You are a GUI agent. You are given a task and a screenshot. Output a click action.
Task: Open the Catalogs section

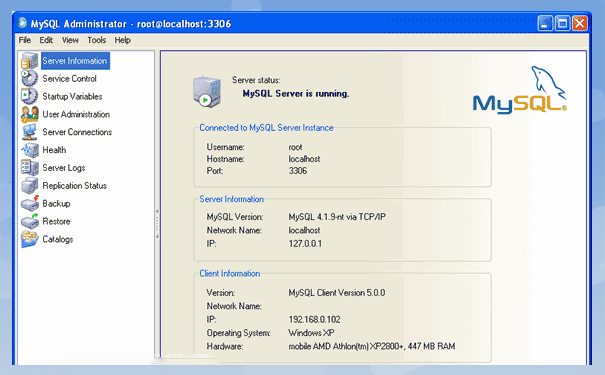[58, 239]
